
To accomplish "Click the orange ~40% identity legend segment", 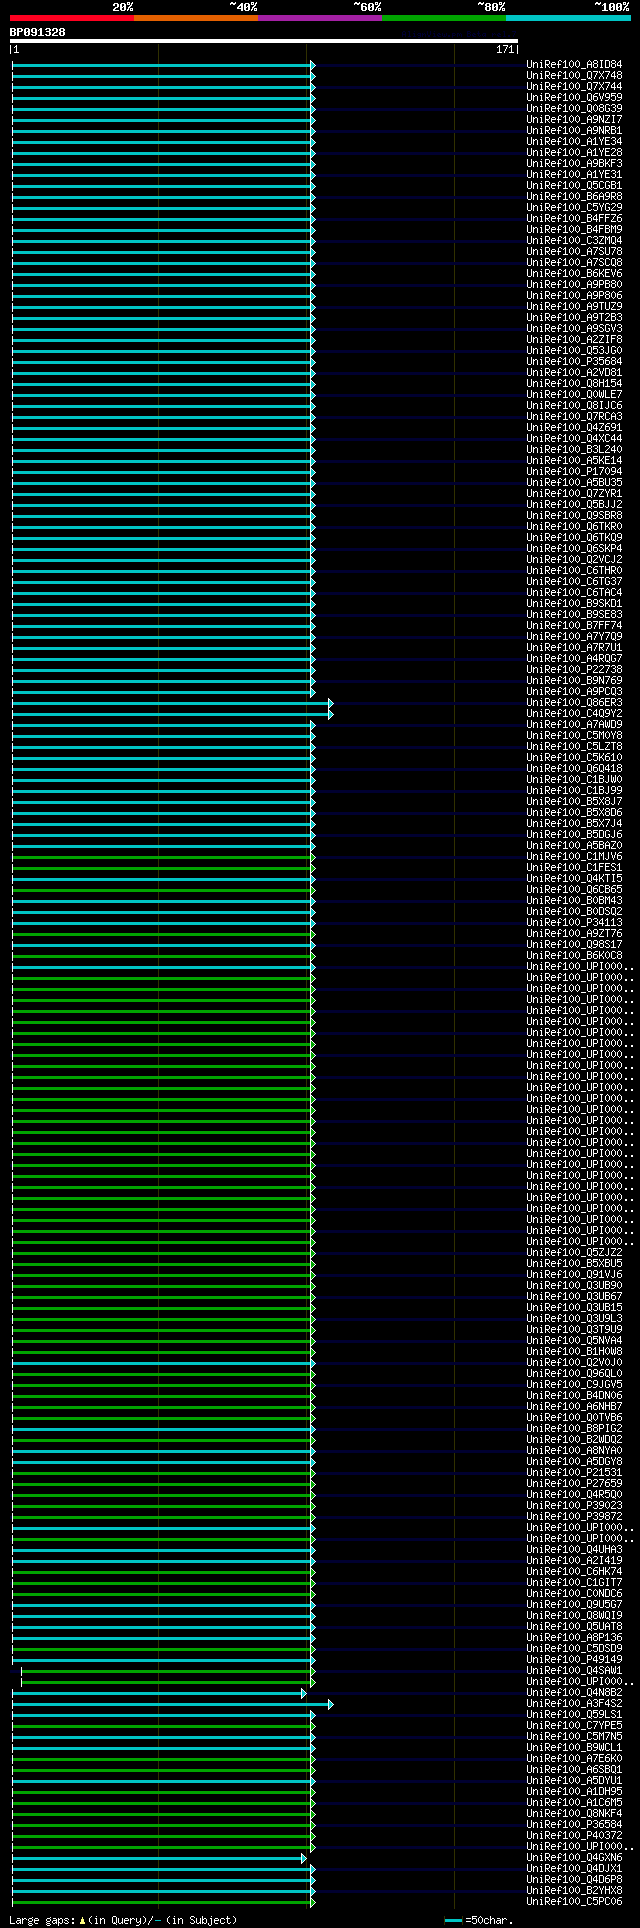I will pyautogui.click(x=196, y=17).
